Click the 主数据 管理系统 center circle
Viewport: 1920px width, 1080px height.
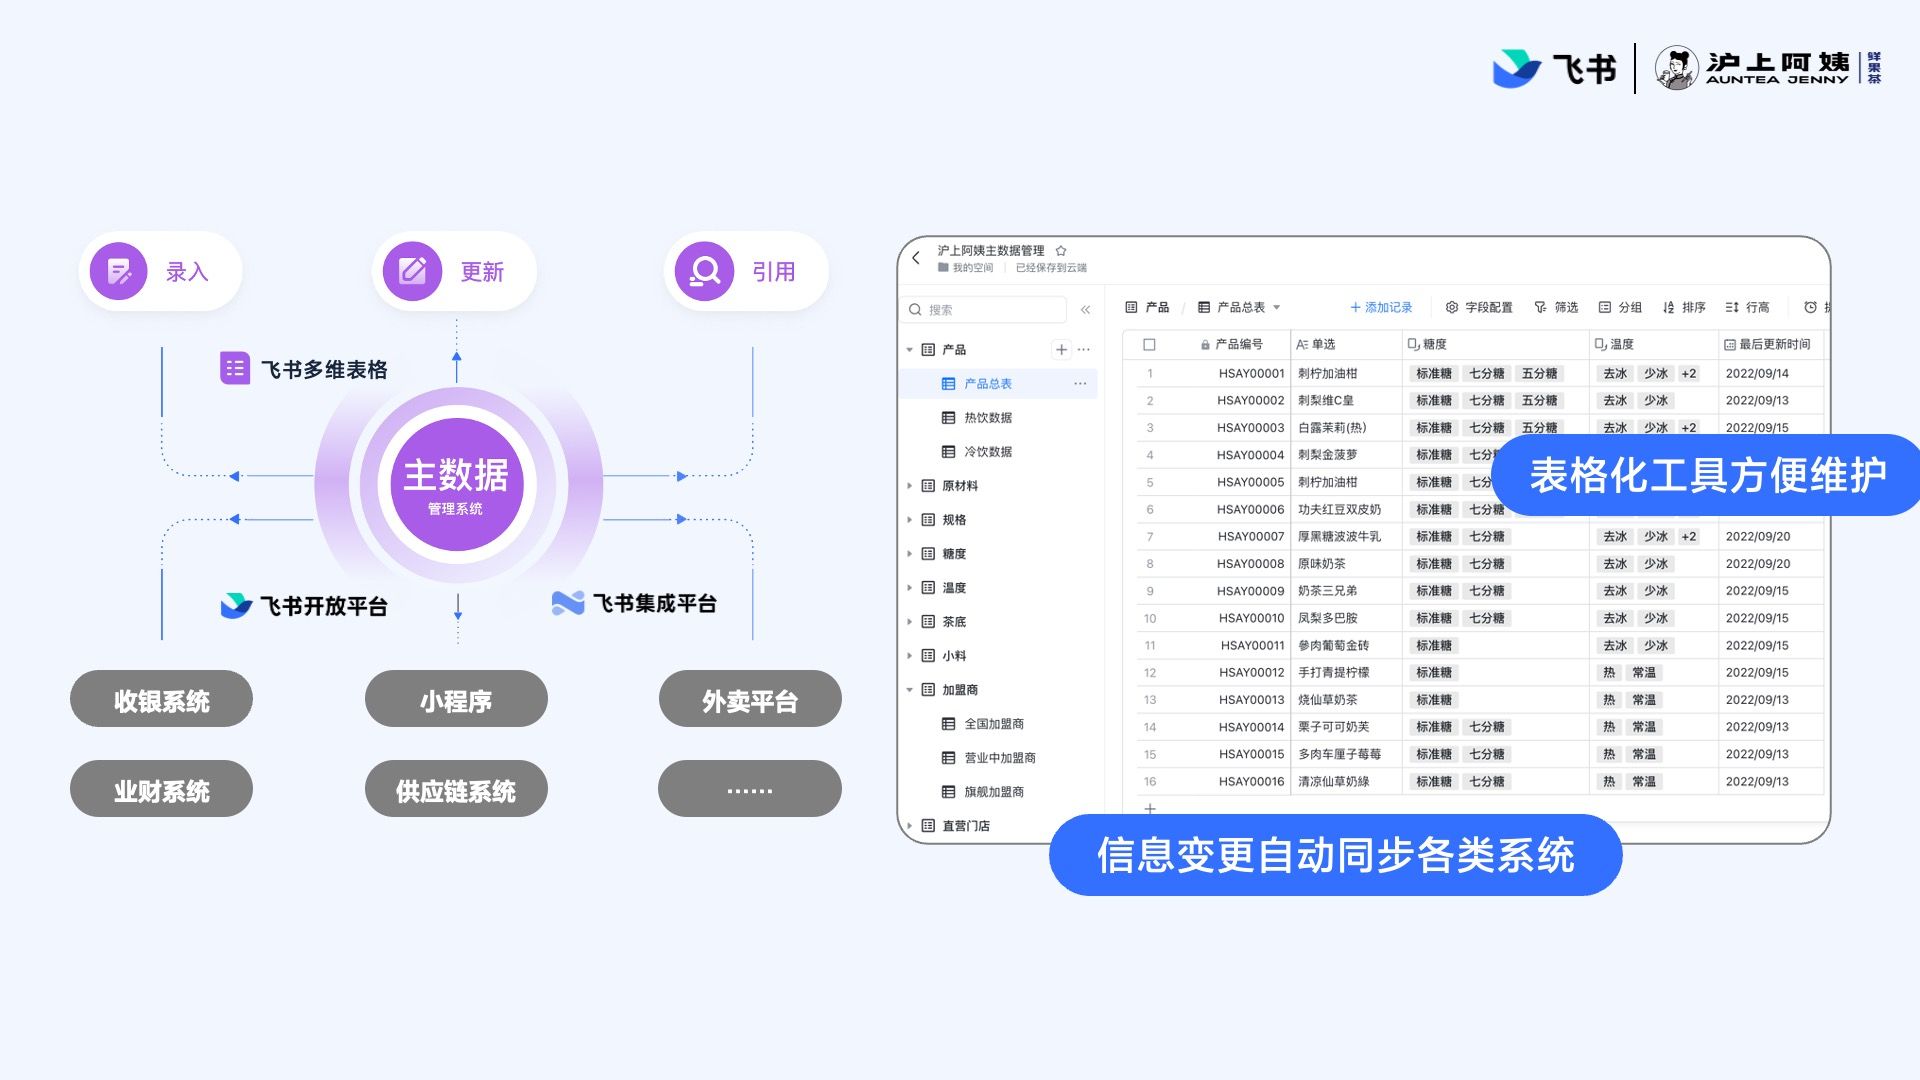456,484
